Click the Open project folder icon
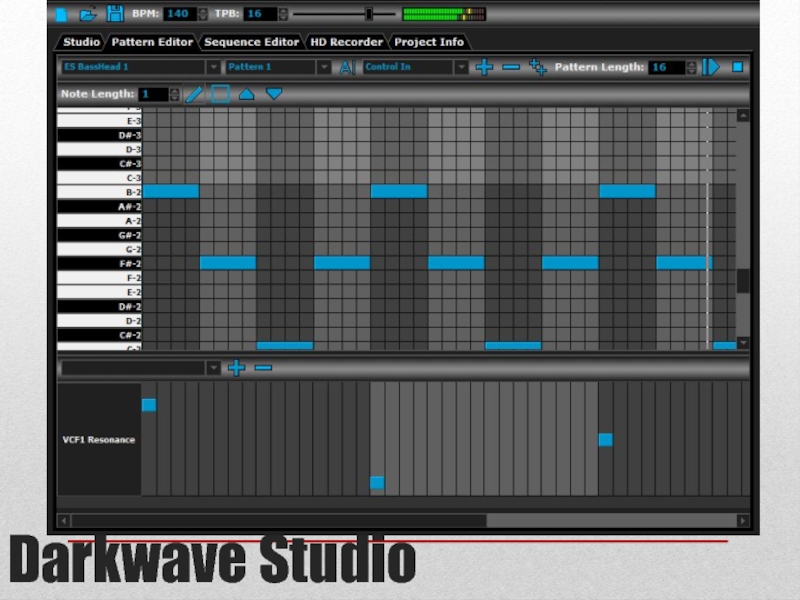 coord(88,14)
